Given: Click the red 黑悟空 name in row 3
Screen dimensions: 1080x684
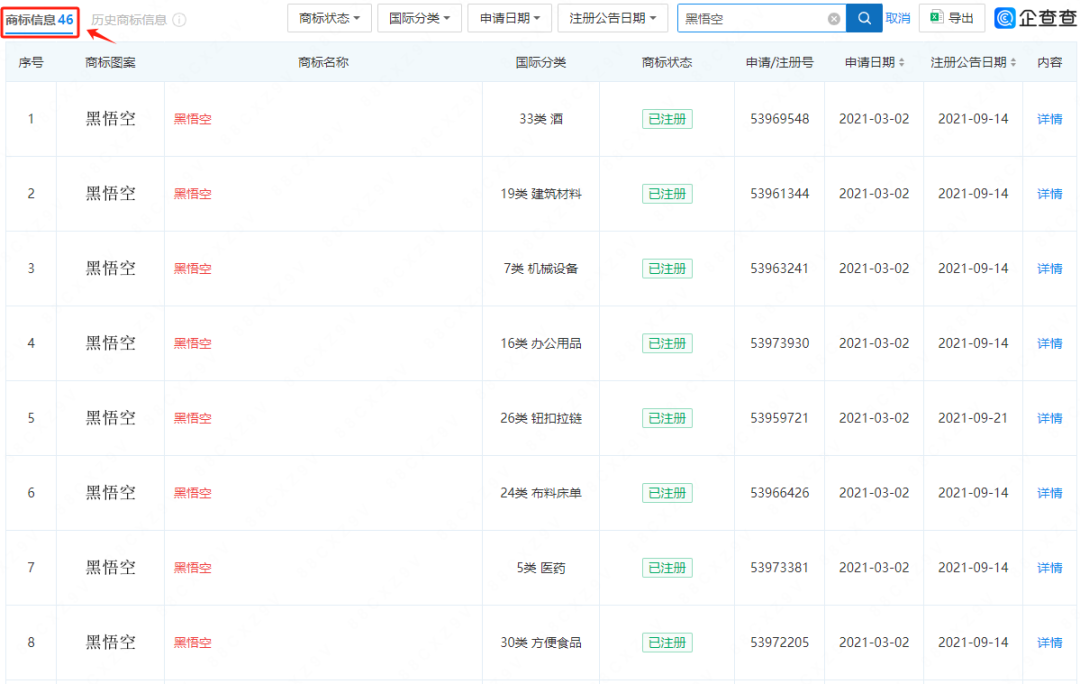Looking at the screenshot, I should 193,269.
